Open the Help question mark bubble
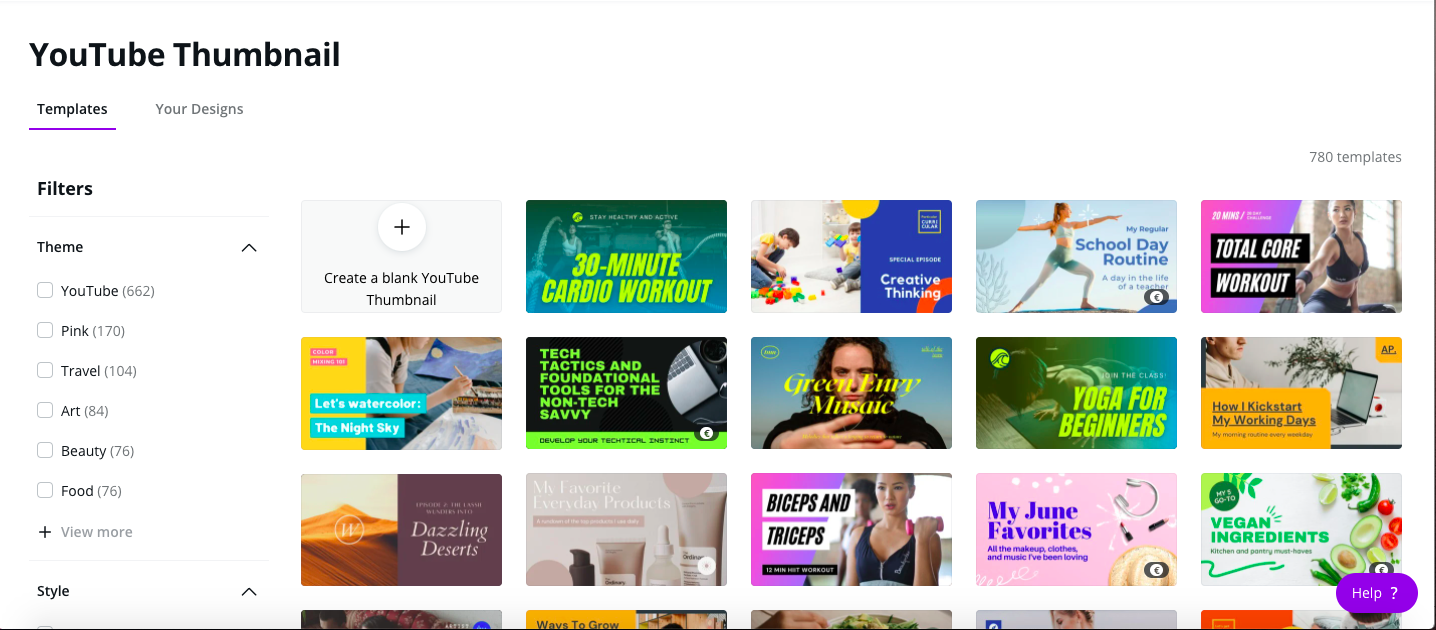This screenshot has width=1436, height=630. point(1377,593)
